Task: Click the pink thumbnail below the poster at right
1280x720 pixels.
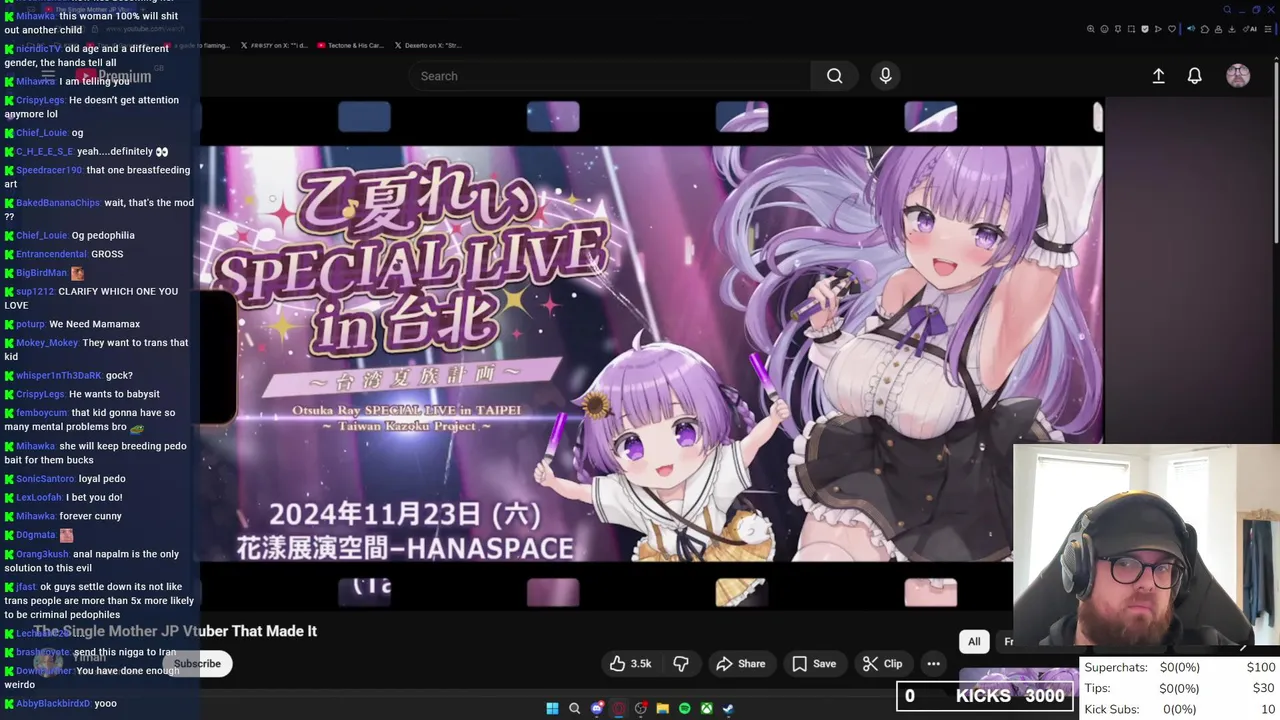Action: [x=930, y=592]
